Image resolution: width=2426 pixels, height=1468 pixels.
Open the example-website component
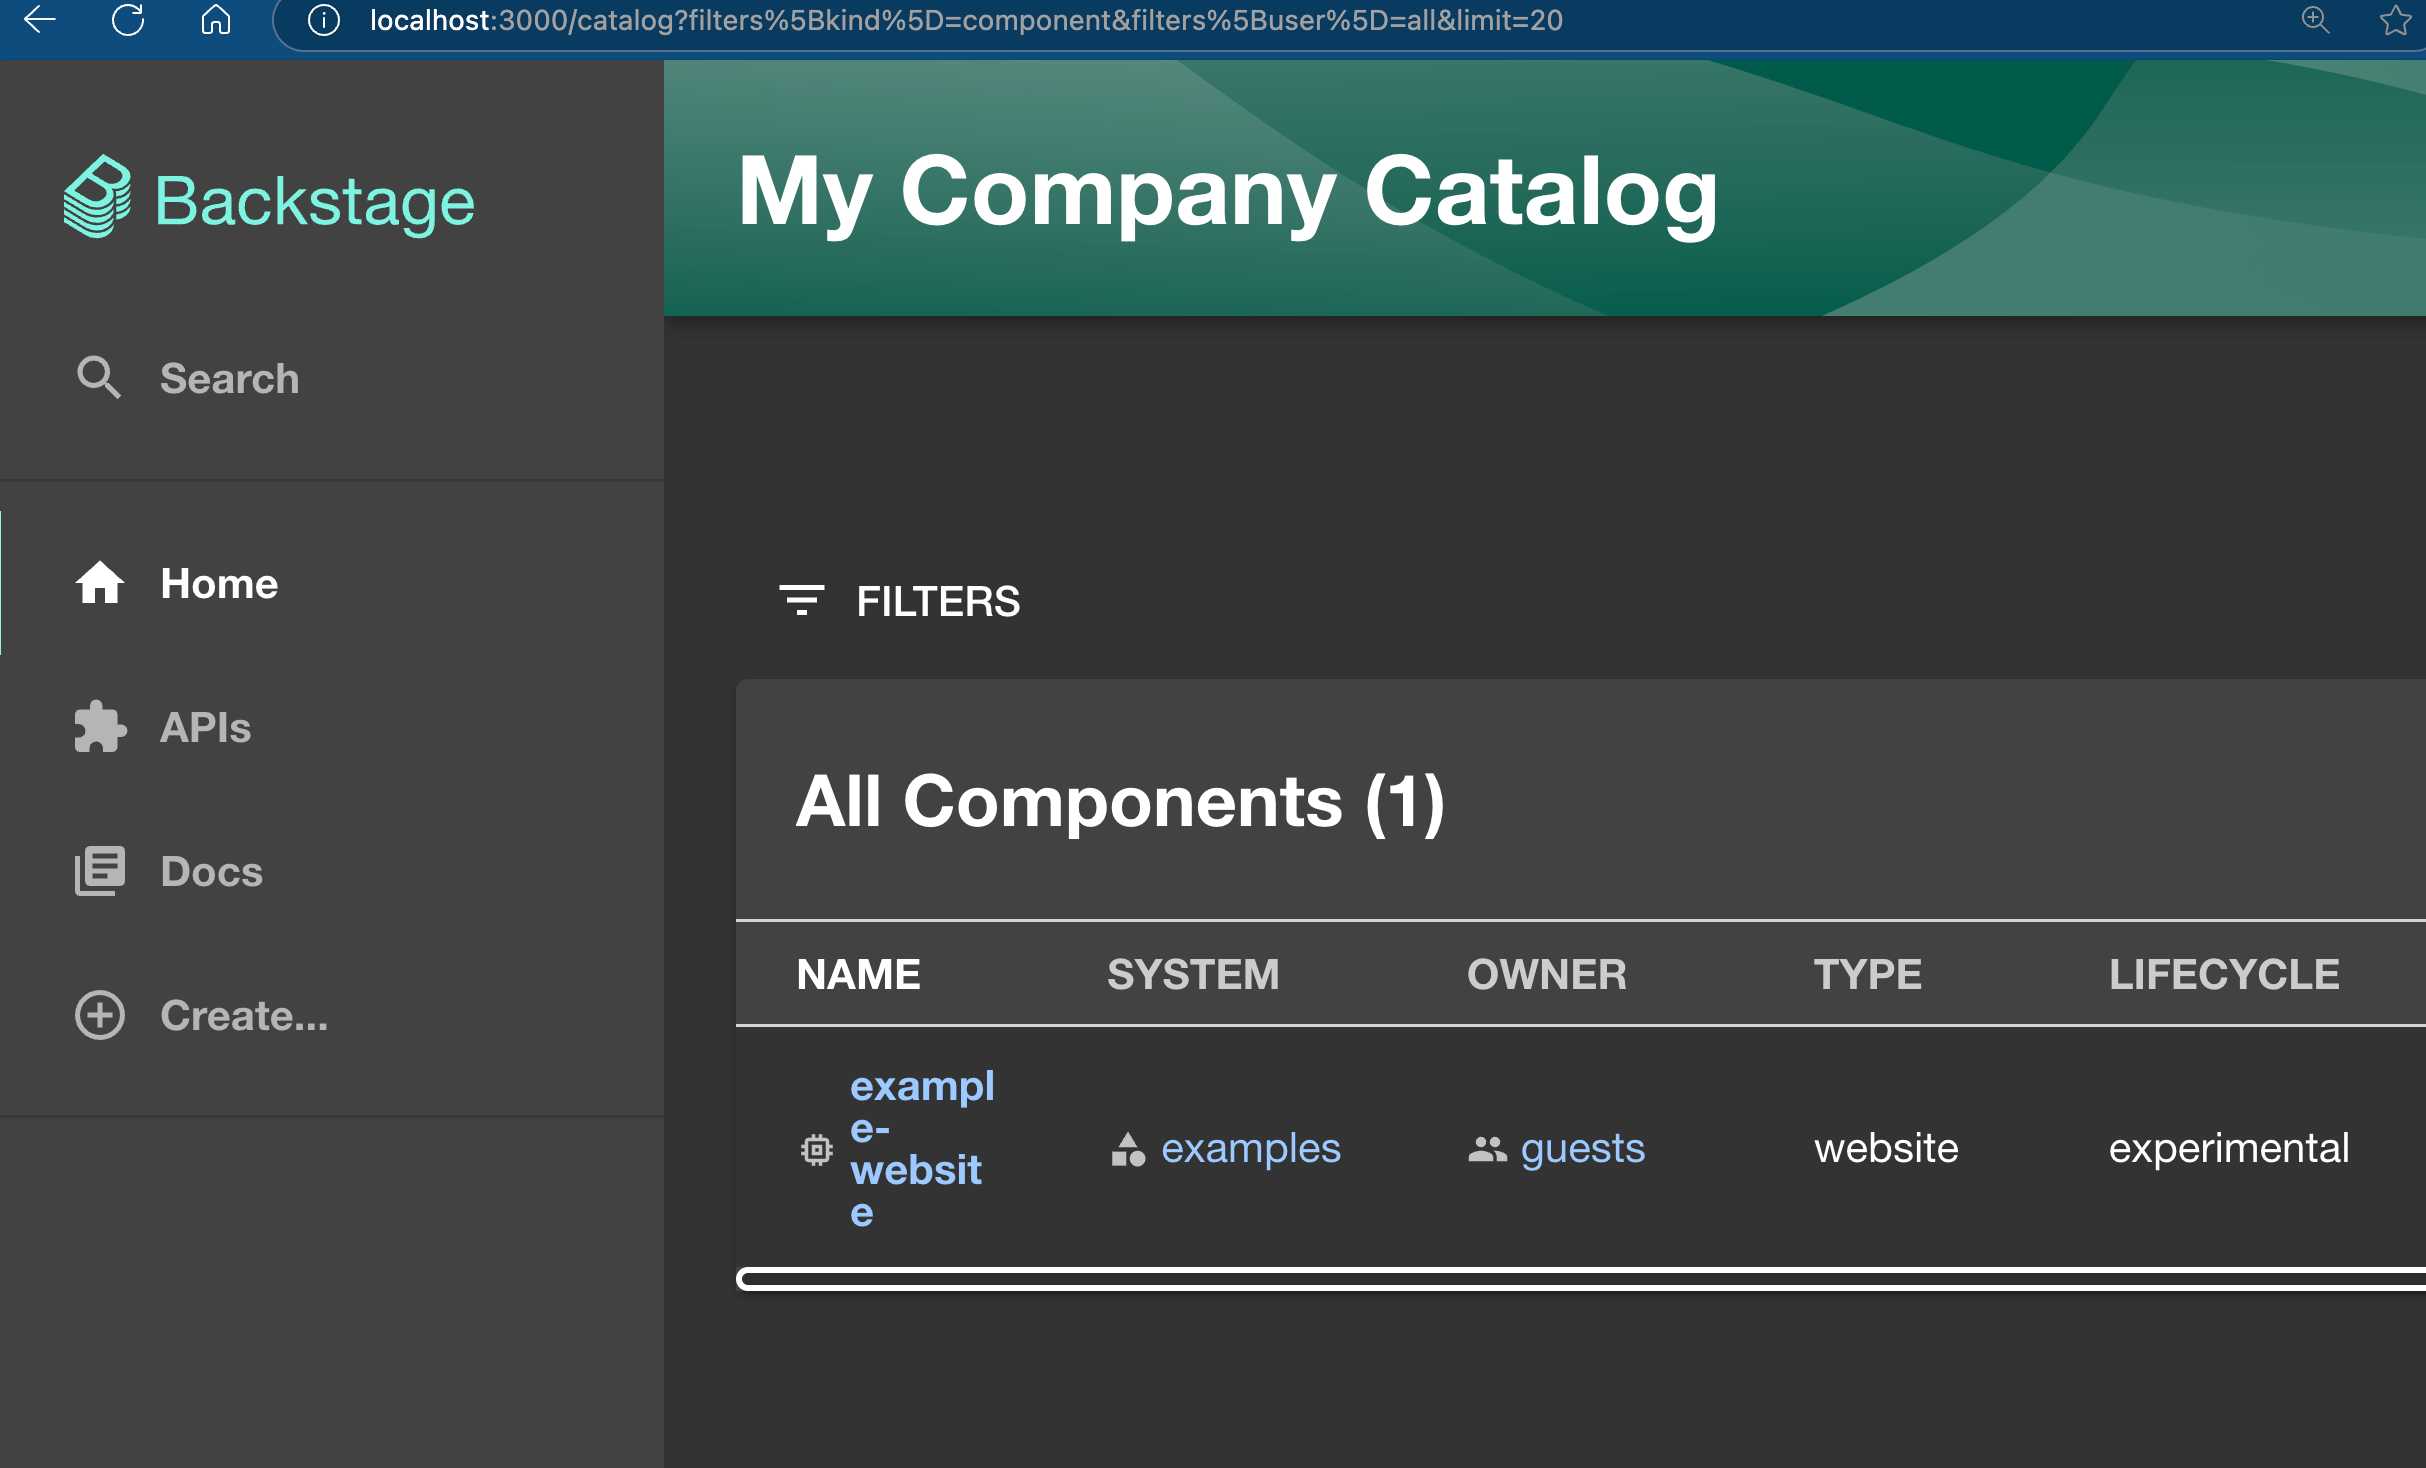click(920, 1149)
